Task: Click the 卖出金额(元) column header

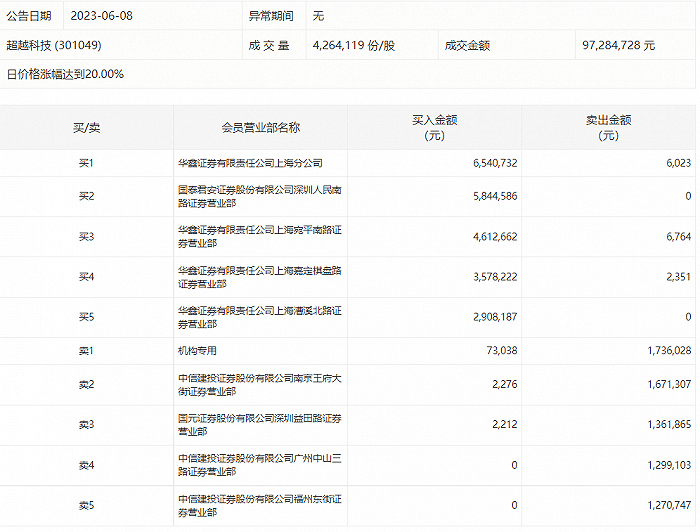Action: [x=608, y=128]
